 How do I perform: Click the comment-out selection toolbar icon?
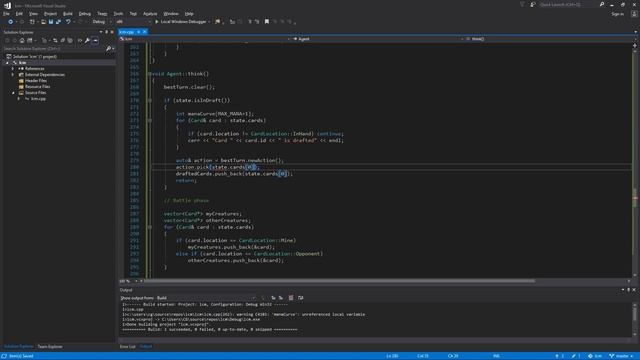click(x=250, y=22)
